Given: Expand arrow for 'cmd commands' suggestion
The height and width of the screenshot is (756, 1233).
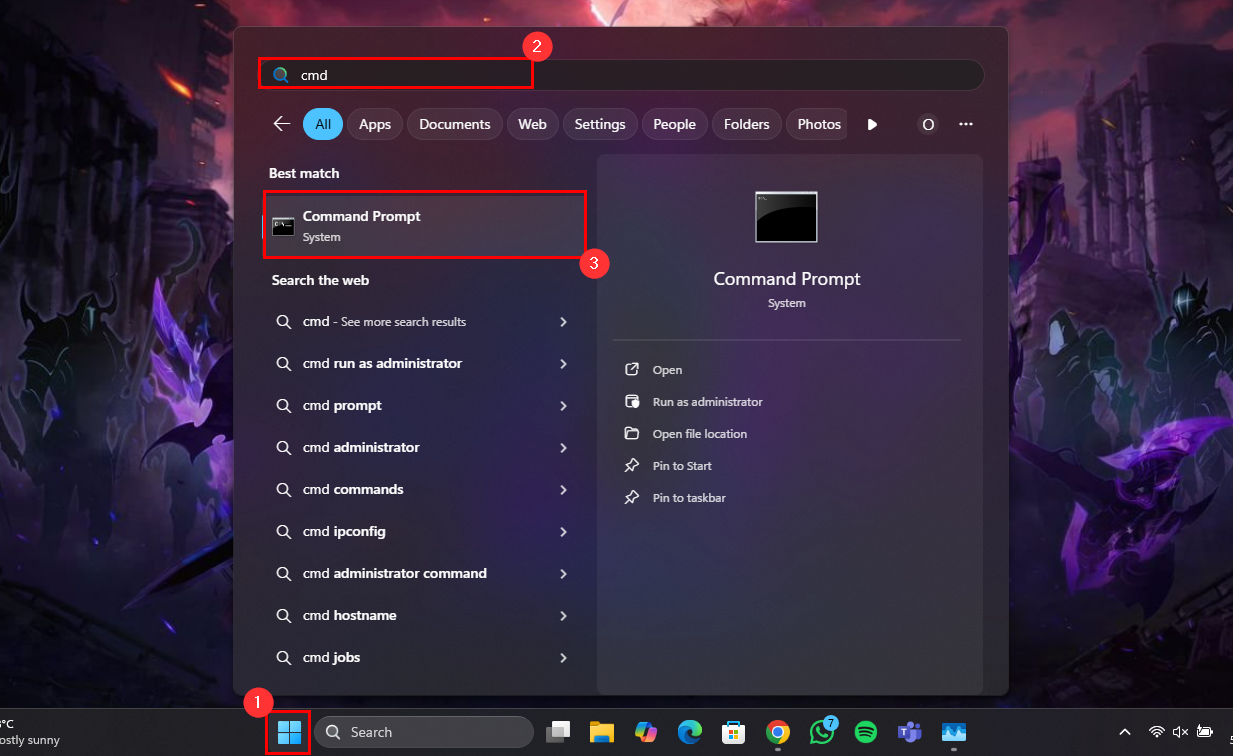Looking at the screenshot, I should click(563, 490).
